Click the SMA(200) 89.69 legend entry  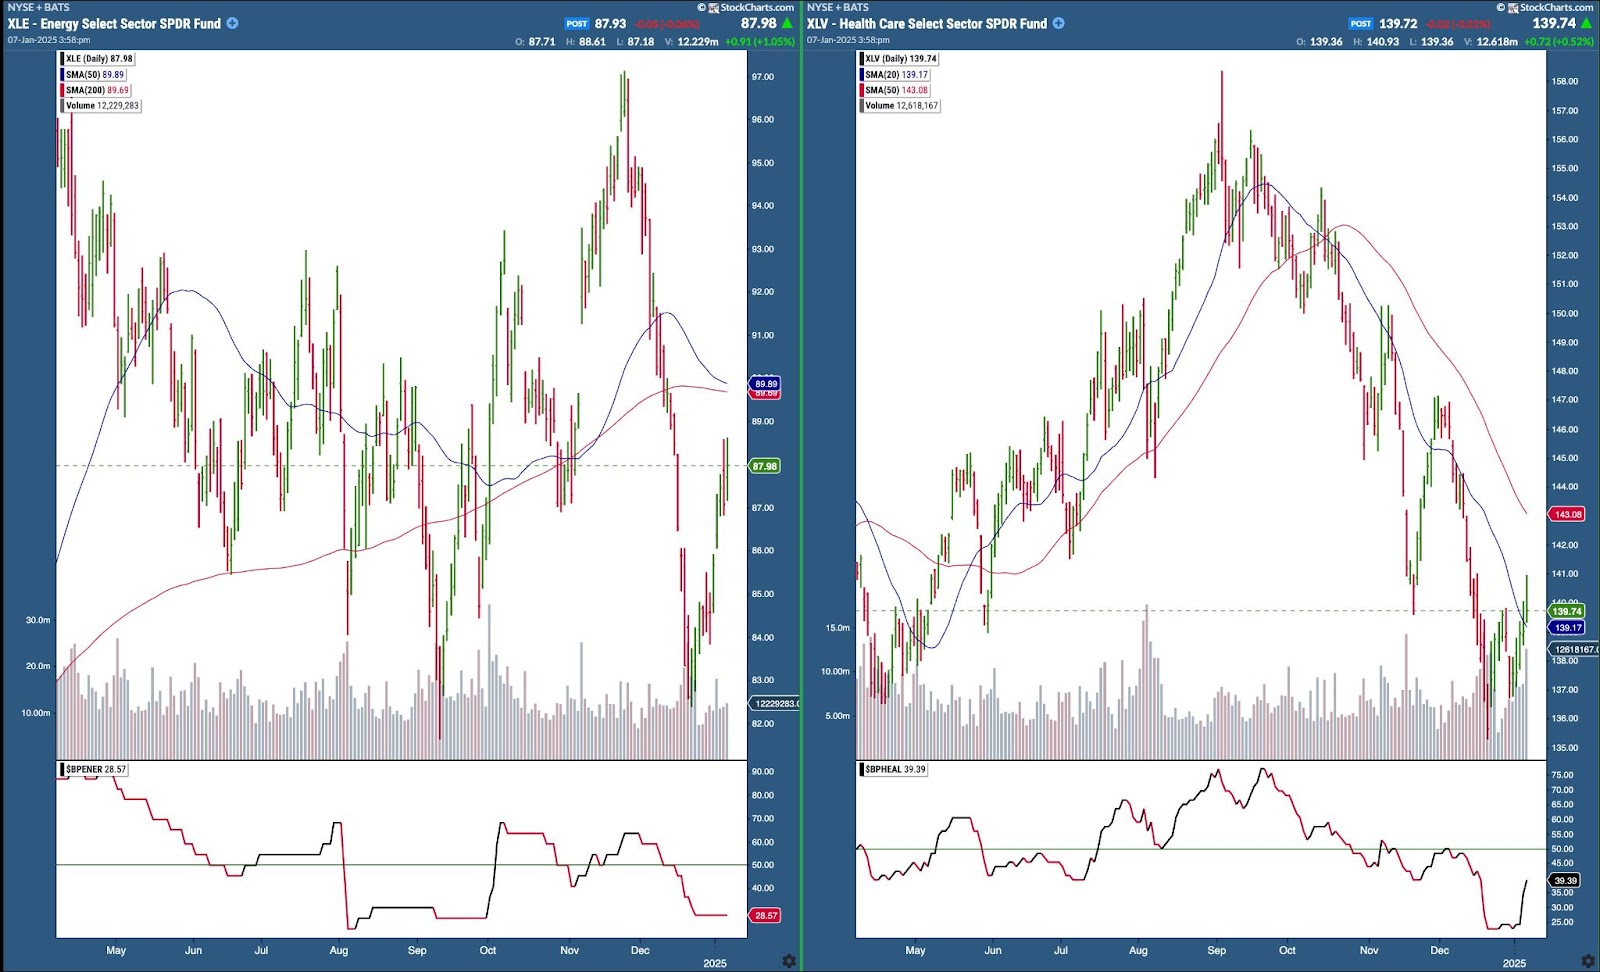[x=97, y=90]
